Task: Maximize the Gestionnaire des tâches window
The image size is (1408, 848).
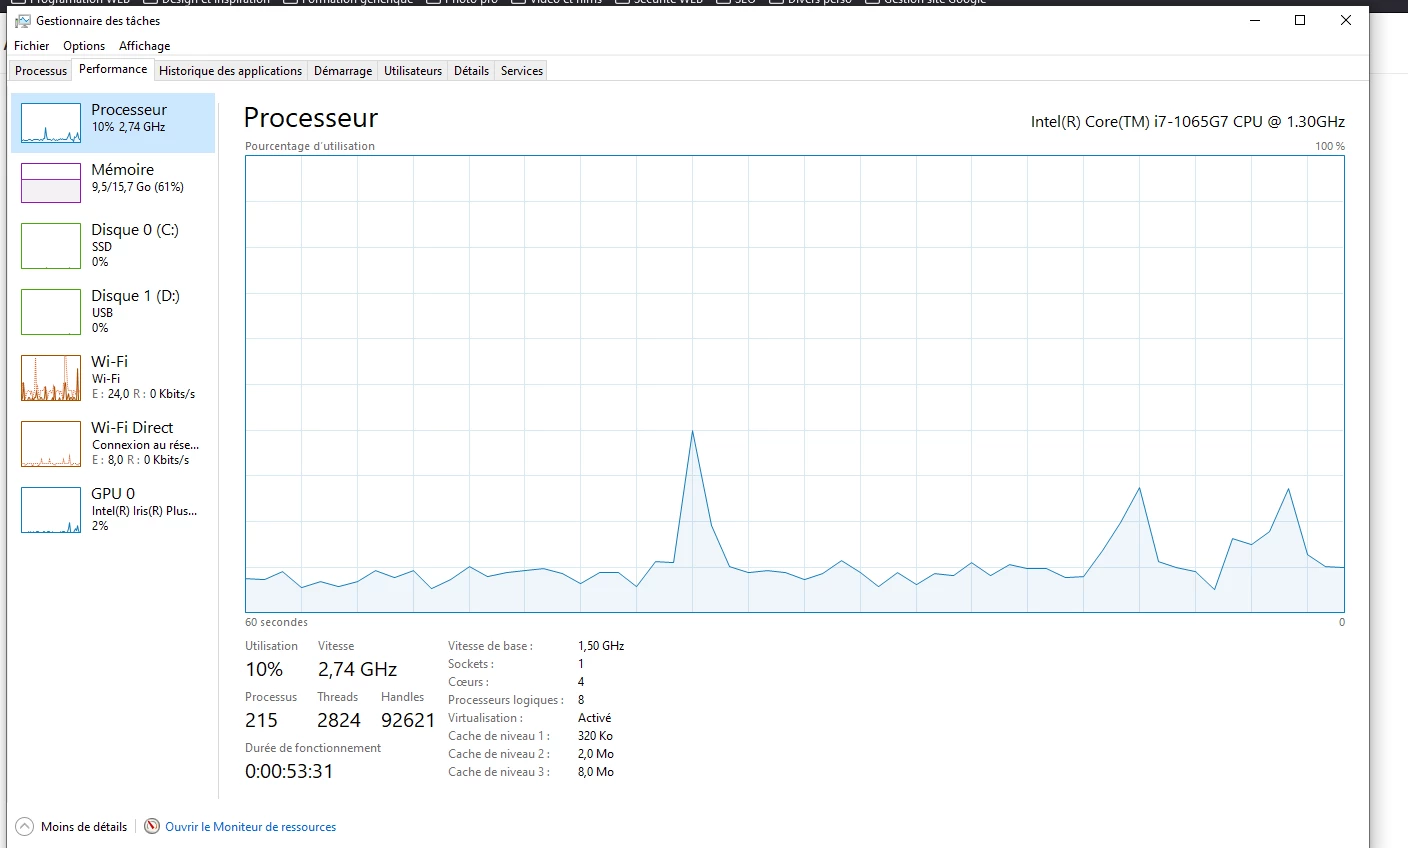Action: click(1300, 20)
